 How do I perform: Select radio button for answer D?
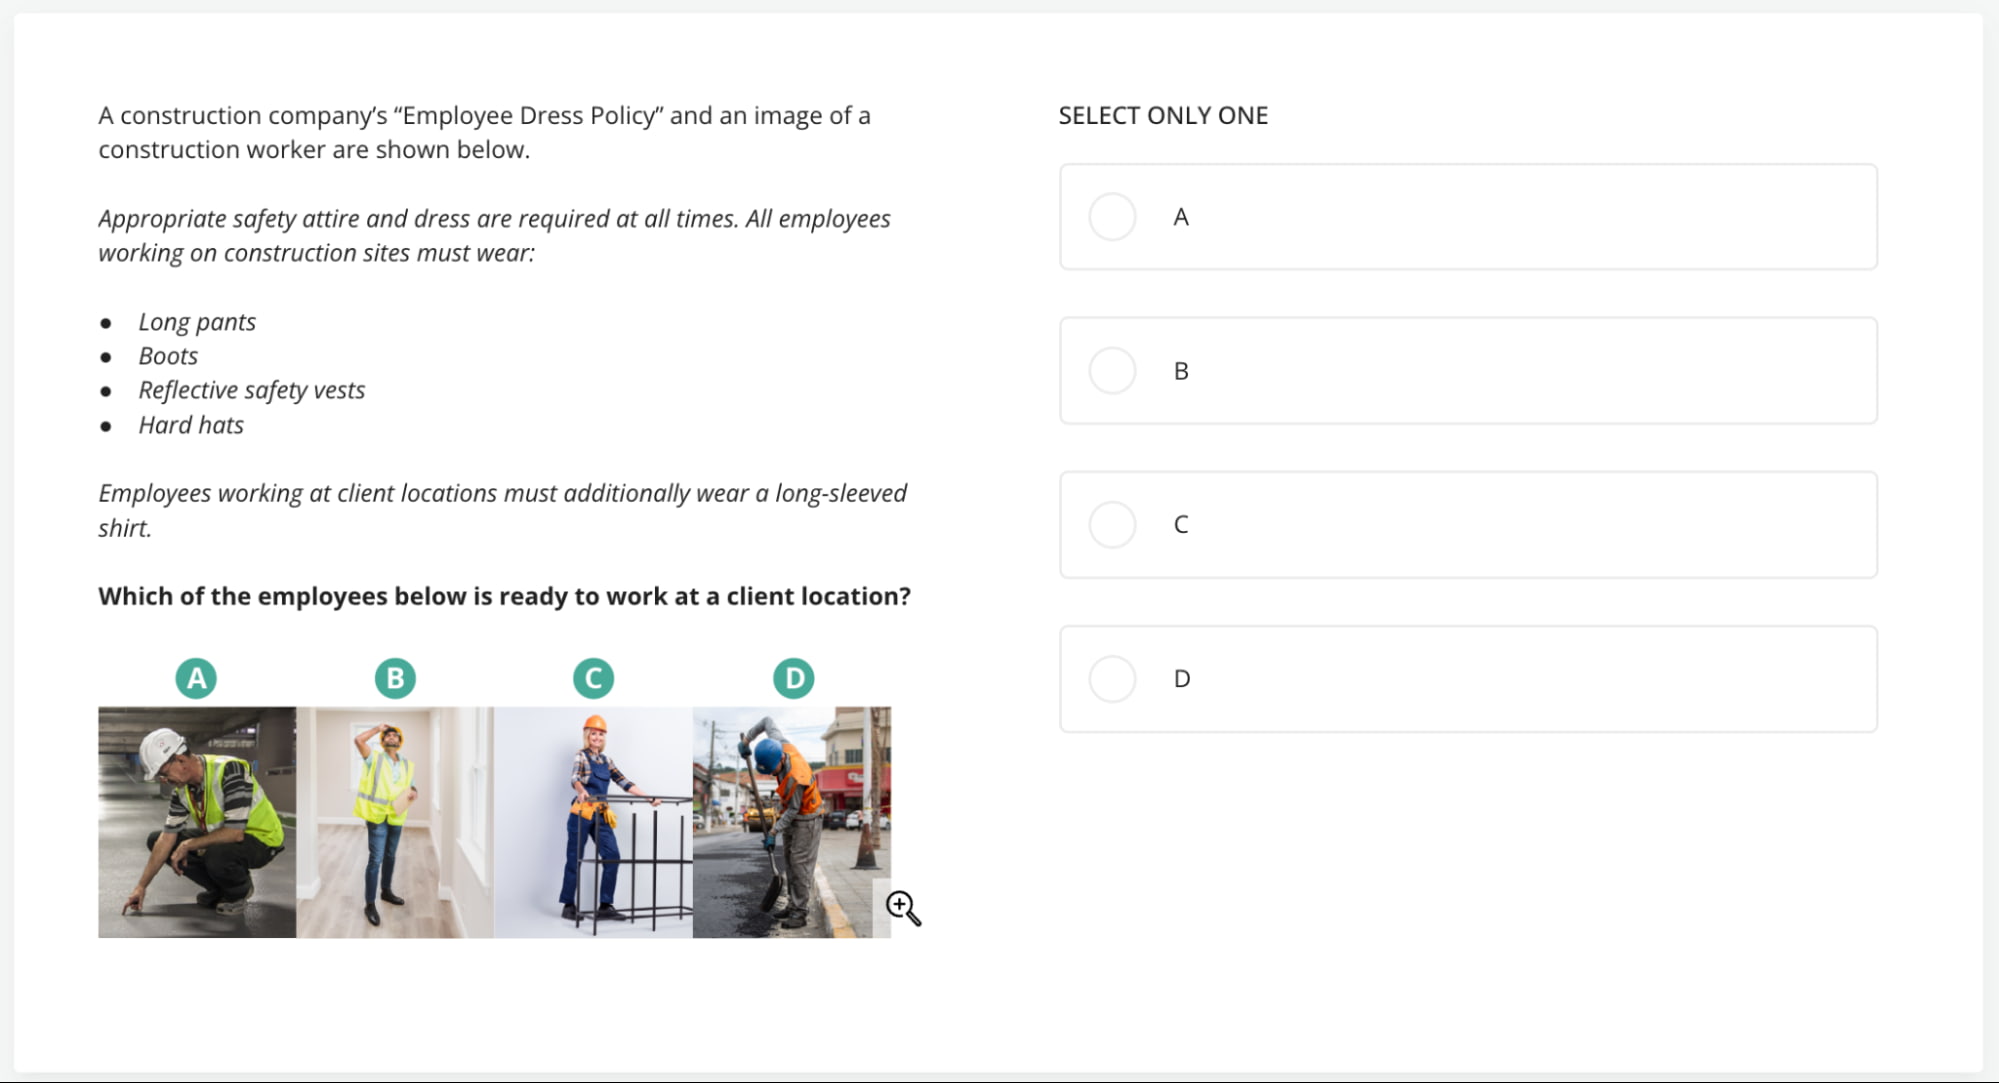click(1112, 679)
